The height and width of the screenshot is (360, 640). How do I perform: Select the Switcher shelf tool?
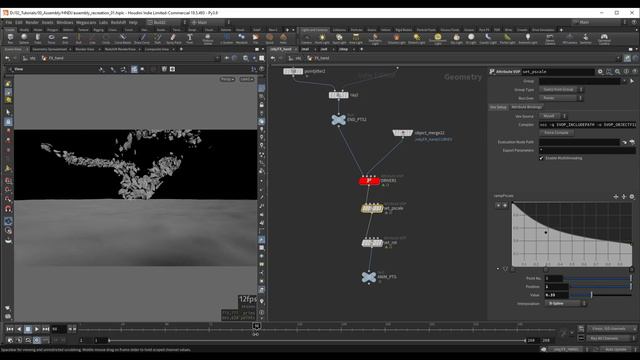586,39
